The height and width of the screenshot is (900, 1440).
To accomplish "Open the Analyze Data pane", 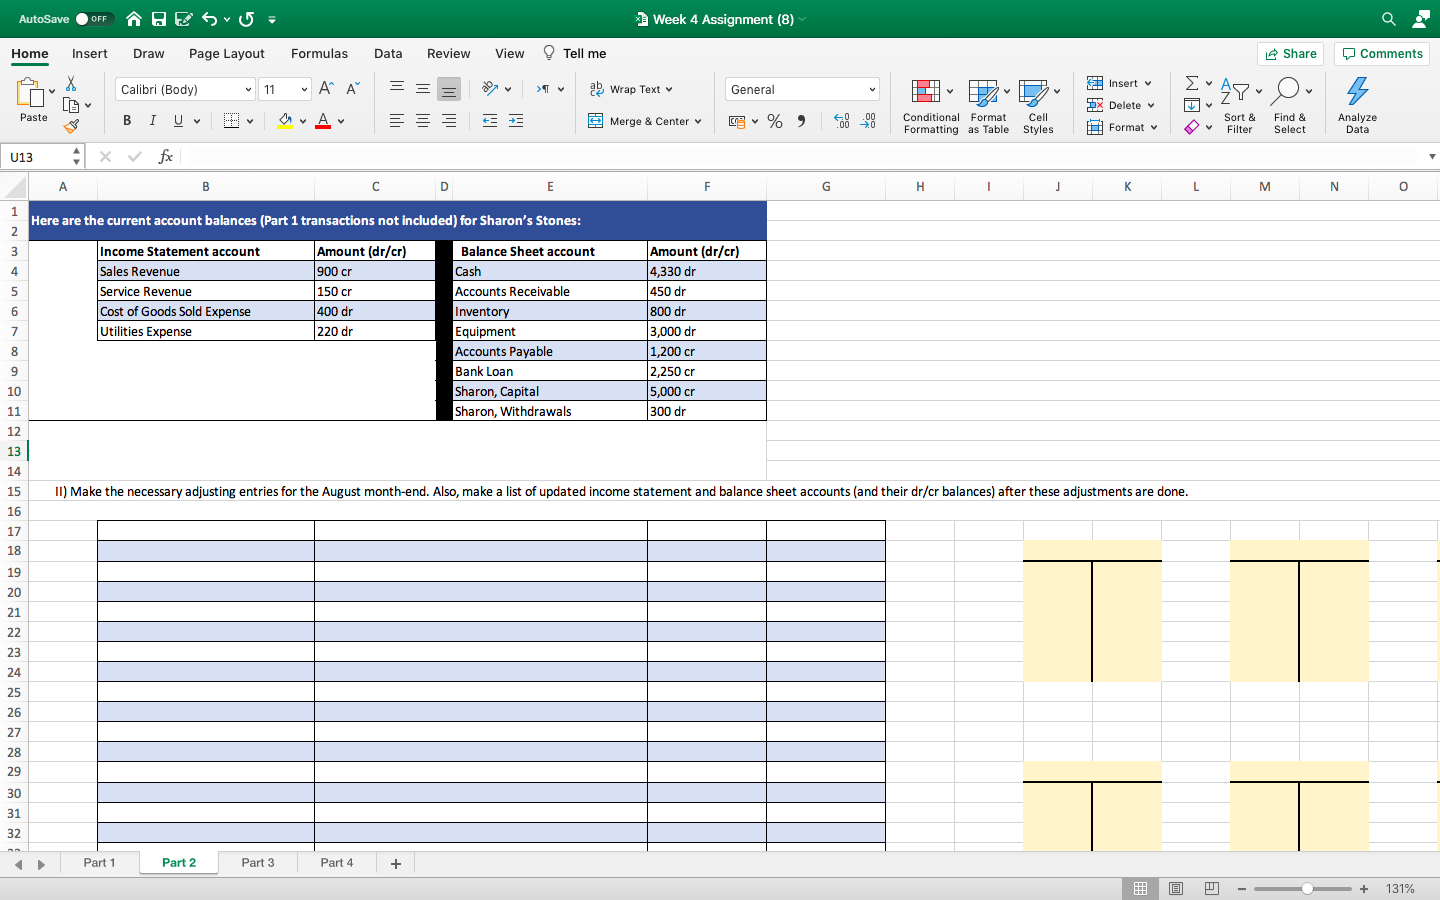I will (x=1357, y=104).
